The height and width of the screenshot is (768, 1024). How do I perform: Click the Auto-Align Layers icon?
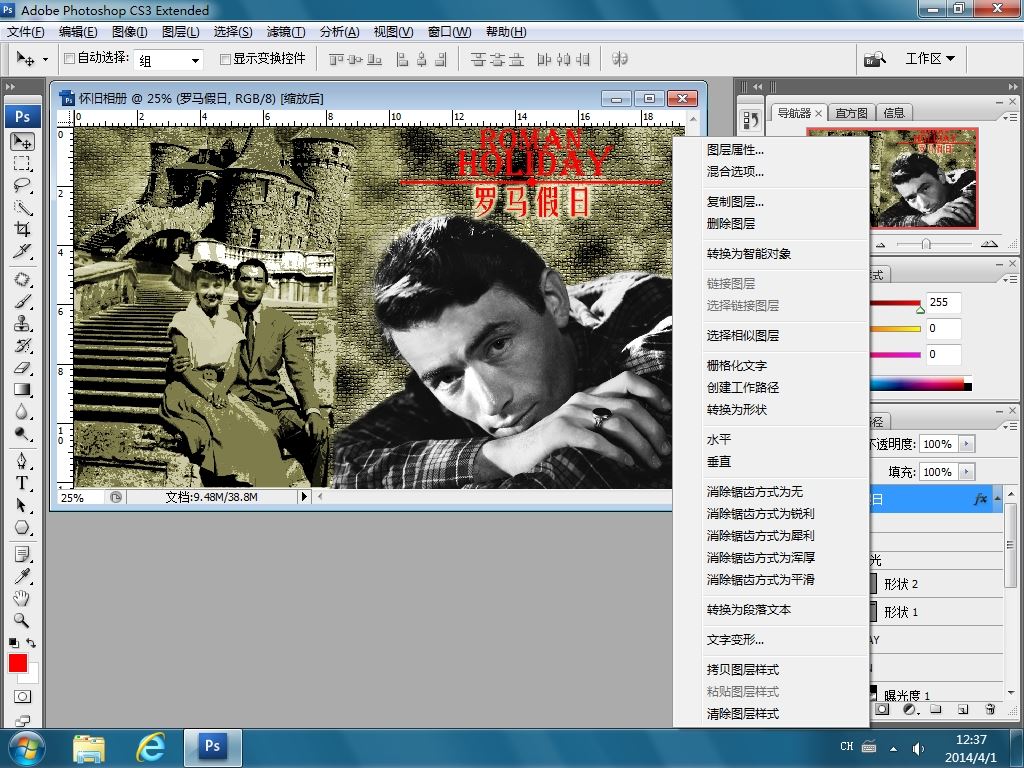pos(620,59)
